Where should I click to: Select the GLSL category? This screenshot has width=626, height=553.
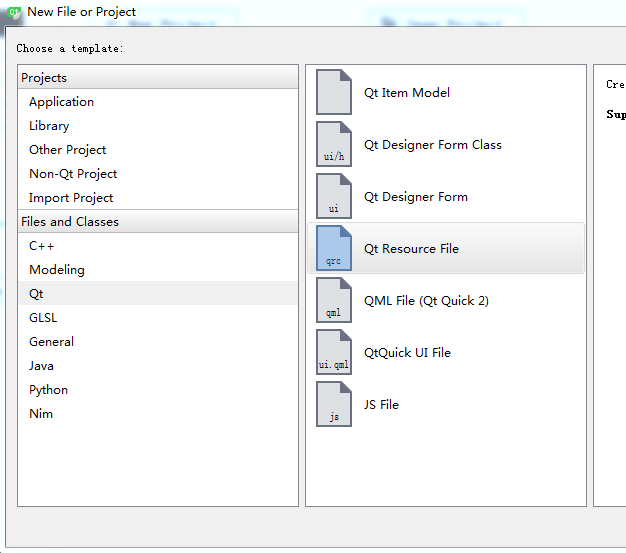pyautogui.click(x=158, y=318)
